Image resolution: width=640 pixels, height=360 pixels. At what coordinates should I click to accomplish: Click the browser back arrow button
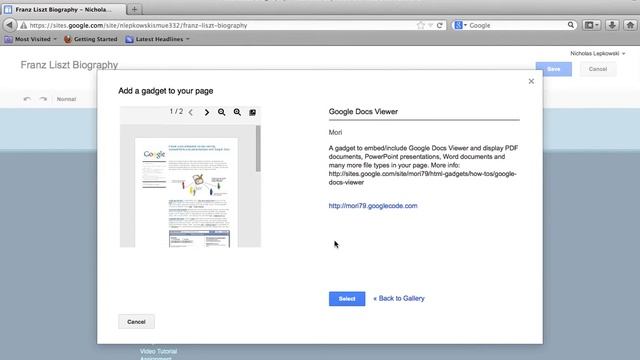point(9,25)
